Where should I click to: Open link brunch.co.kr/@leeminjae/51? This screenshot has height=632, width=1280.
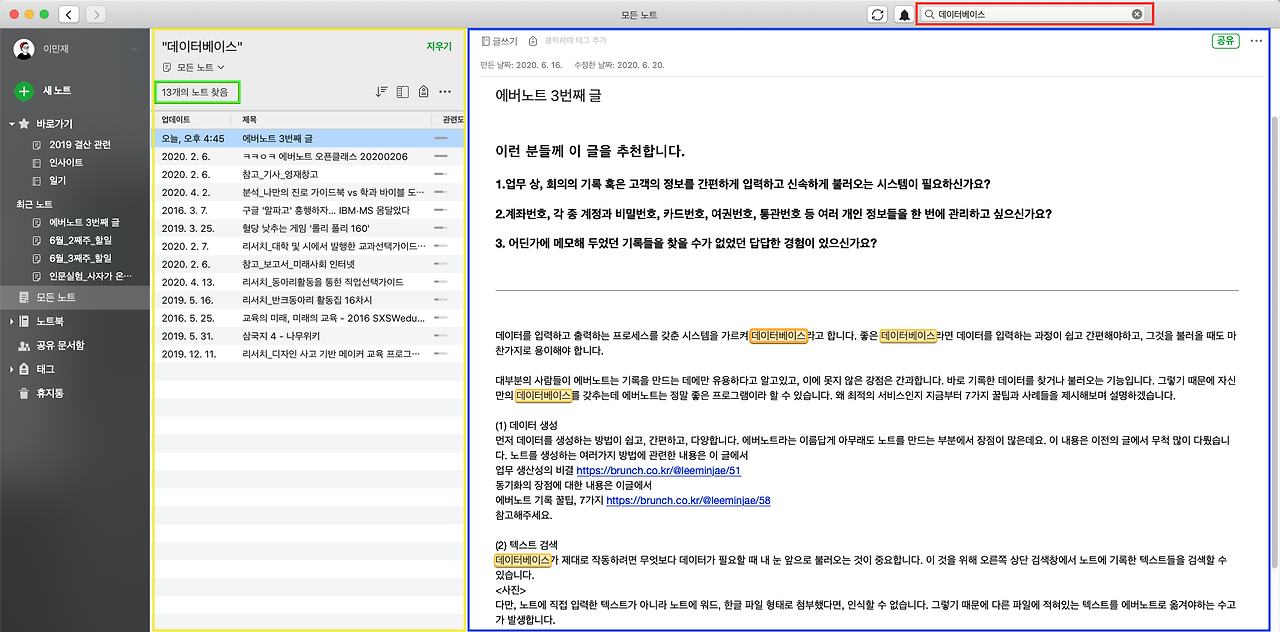[x=658, y=470]
